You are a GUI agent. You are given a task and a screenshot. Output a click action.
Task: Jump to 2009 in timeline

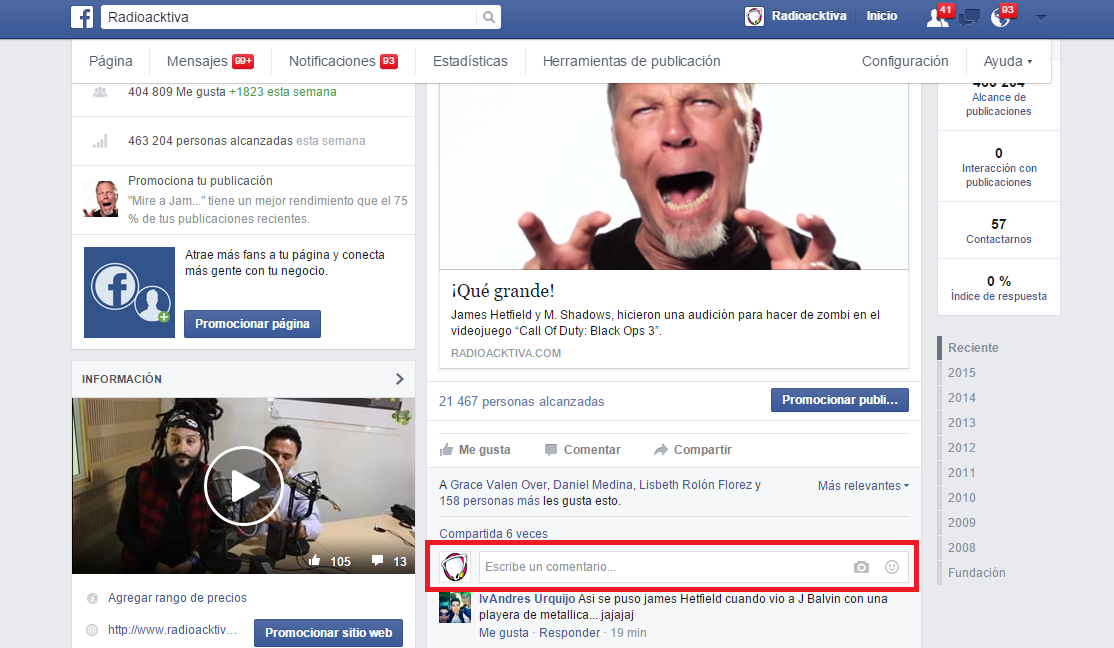click(961, 522)
